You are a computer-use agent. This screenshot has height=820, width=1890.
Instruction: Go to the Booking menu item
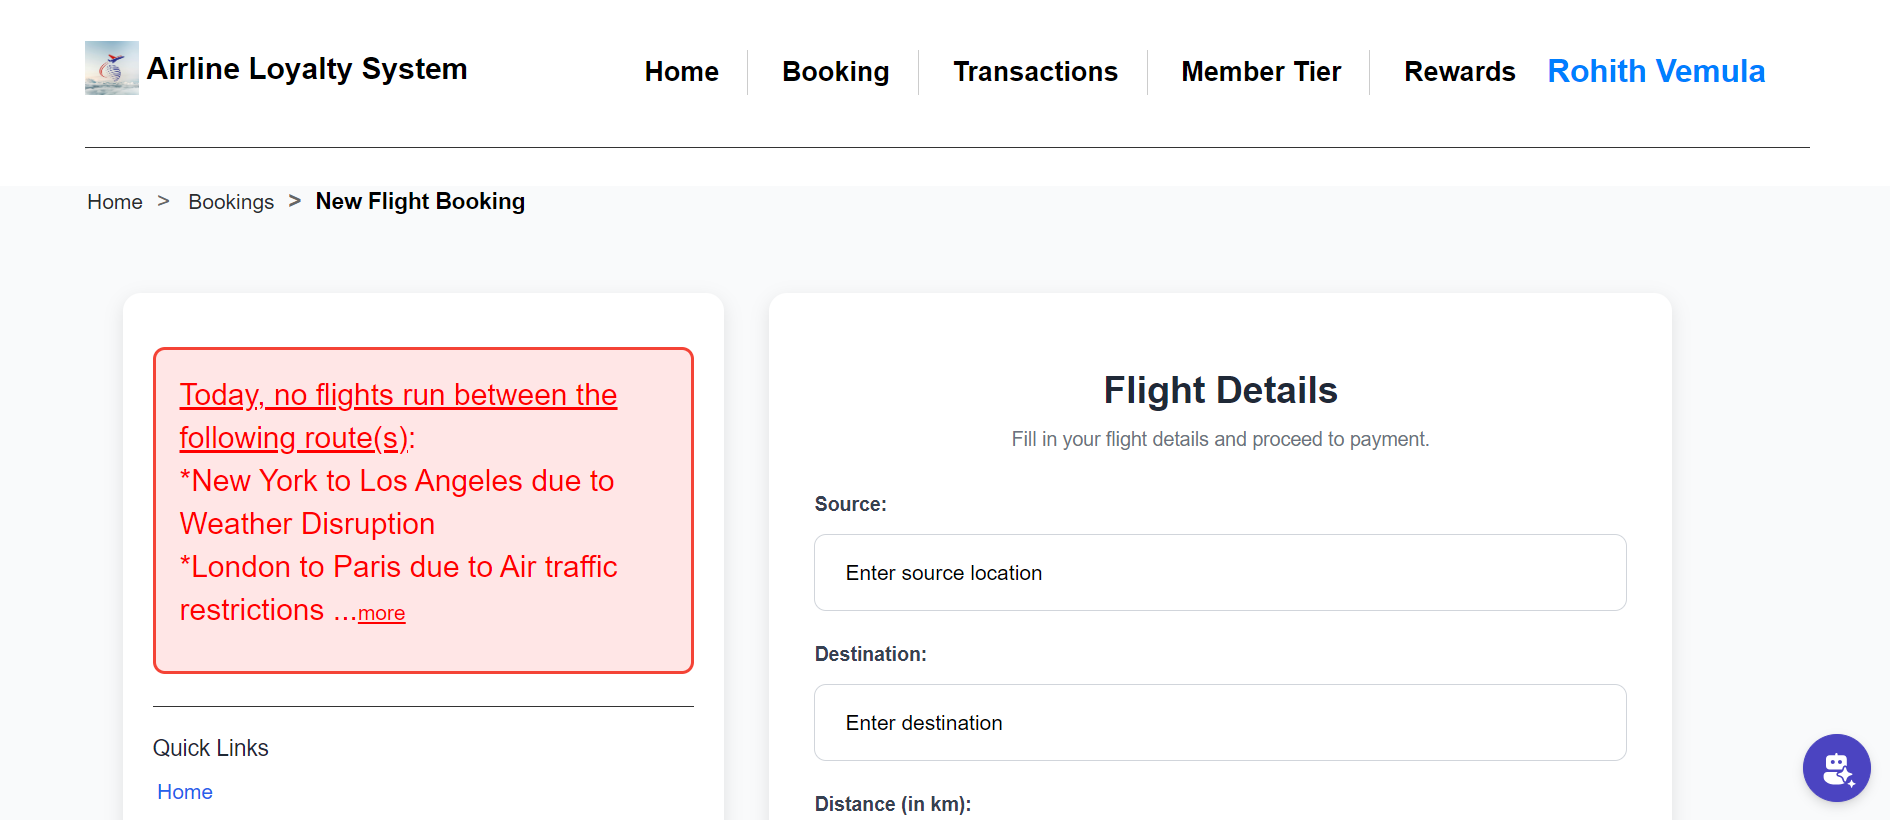pyautogui.click(x=835, y=72)
